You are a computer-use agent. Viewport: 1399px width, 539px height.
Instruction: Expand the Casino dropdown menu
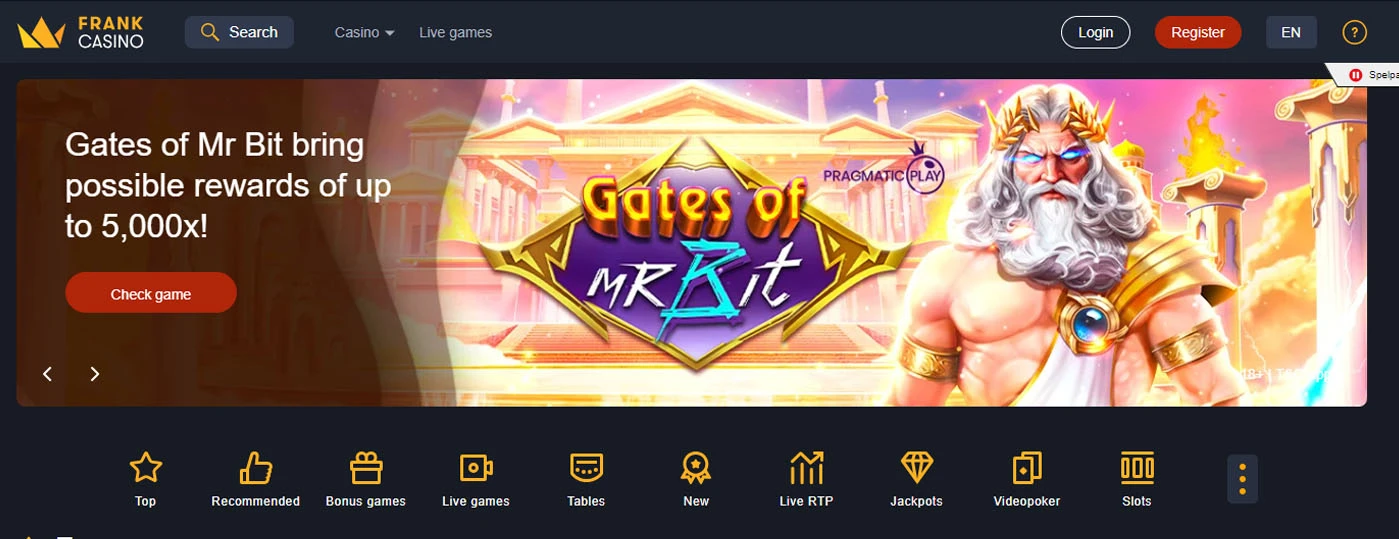coord(365,32)
